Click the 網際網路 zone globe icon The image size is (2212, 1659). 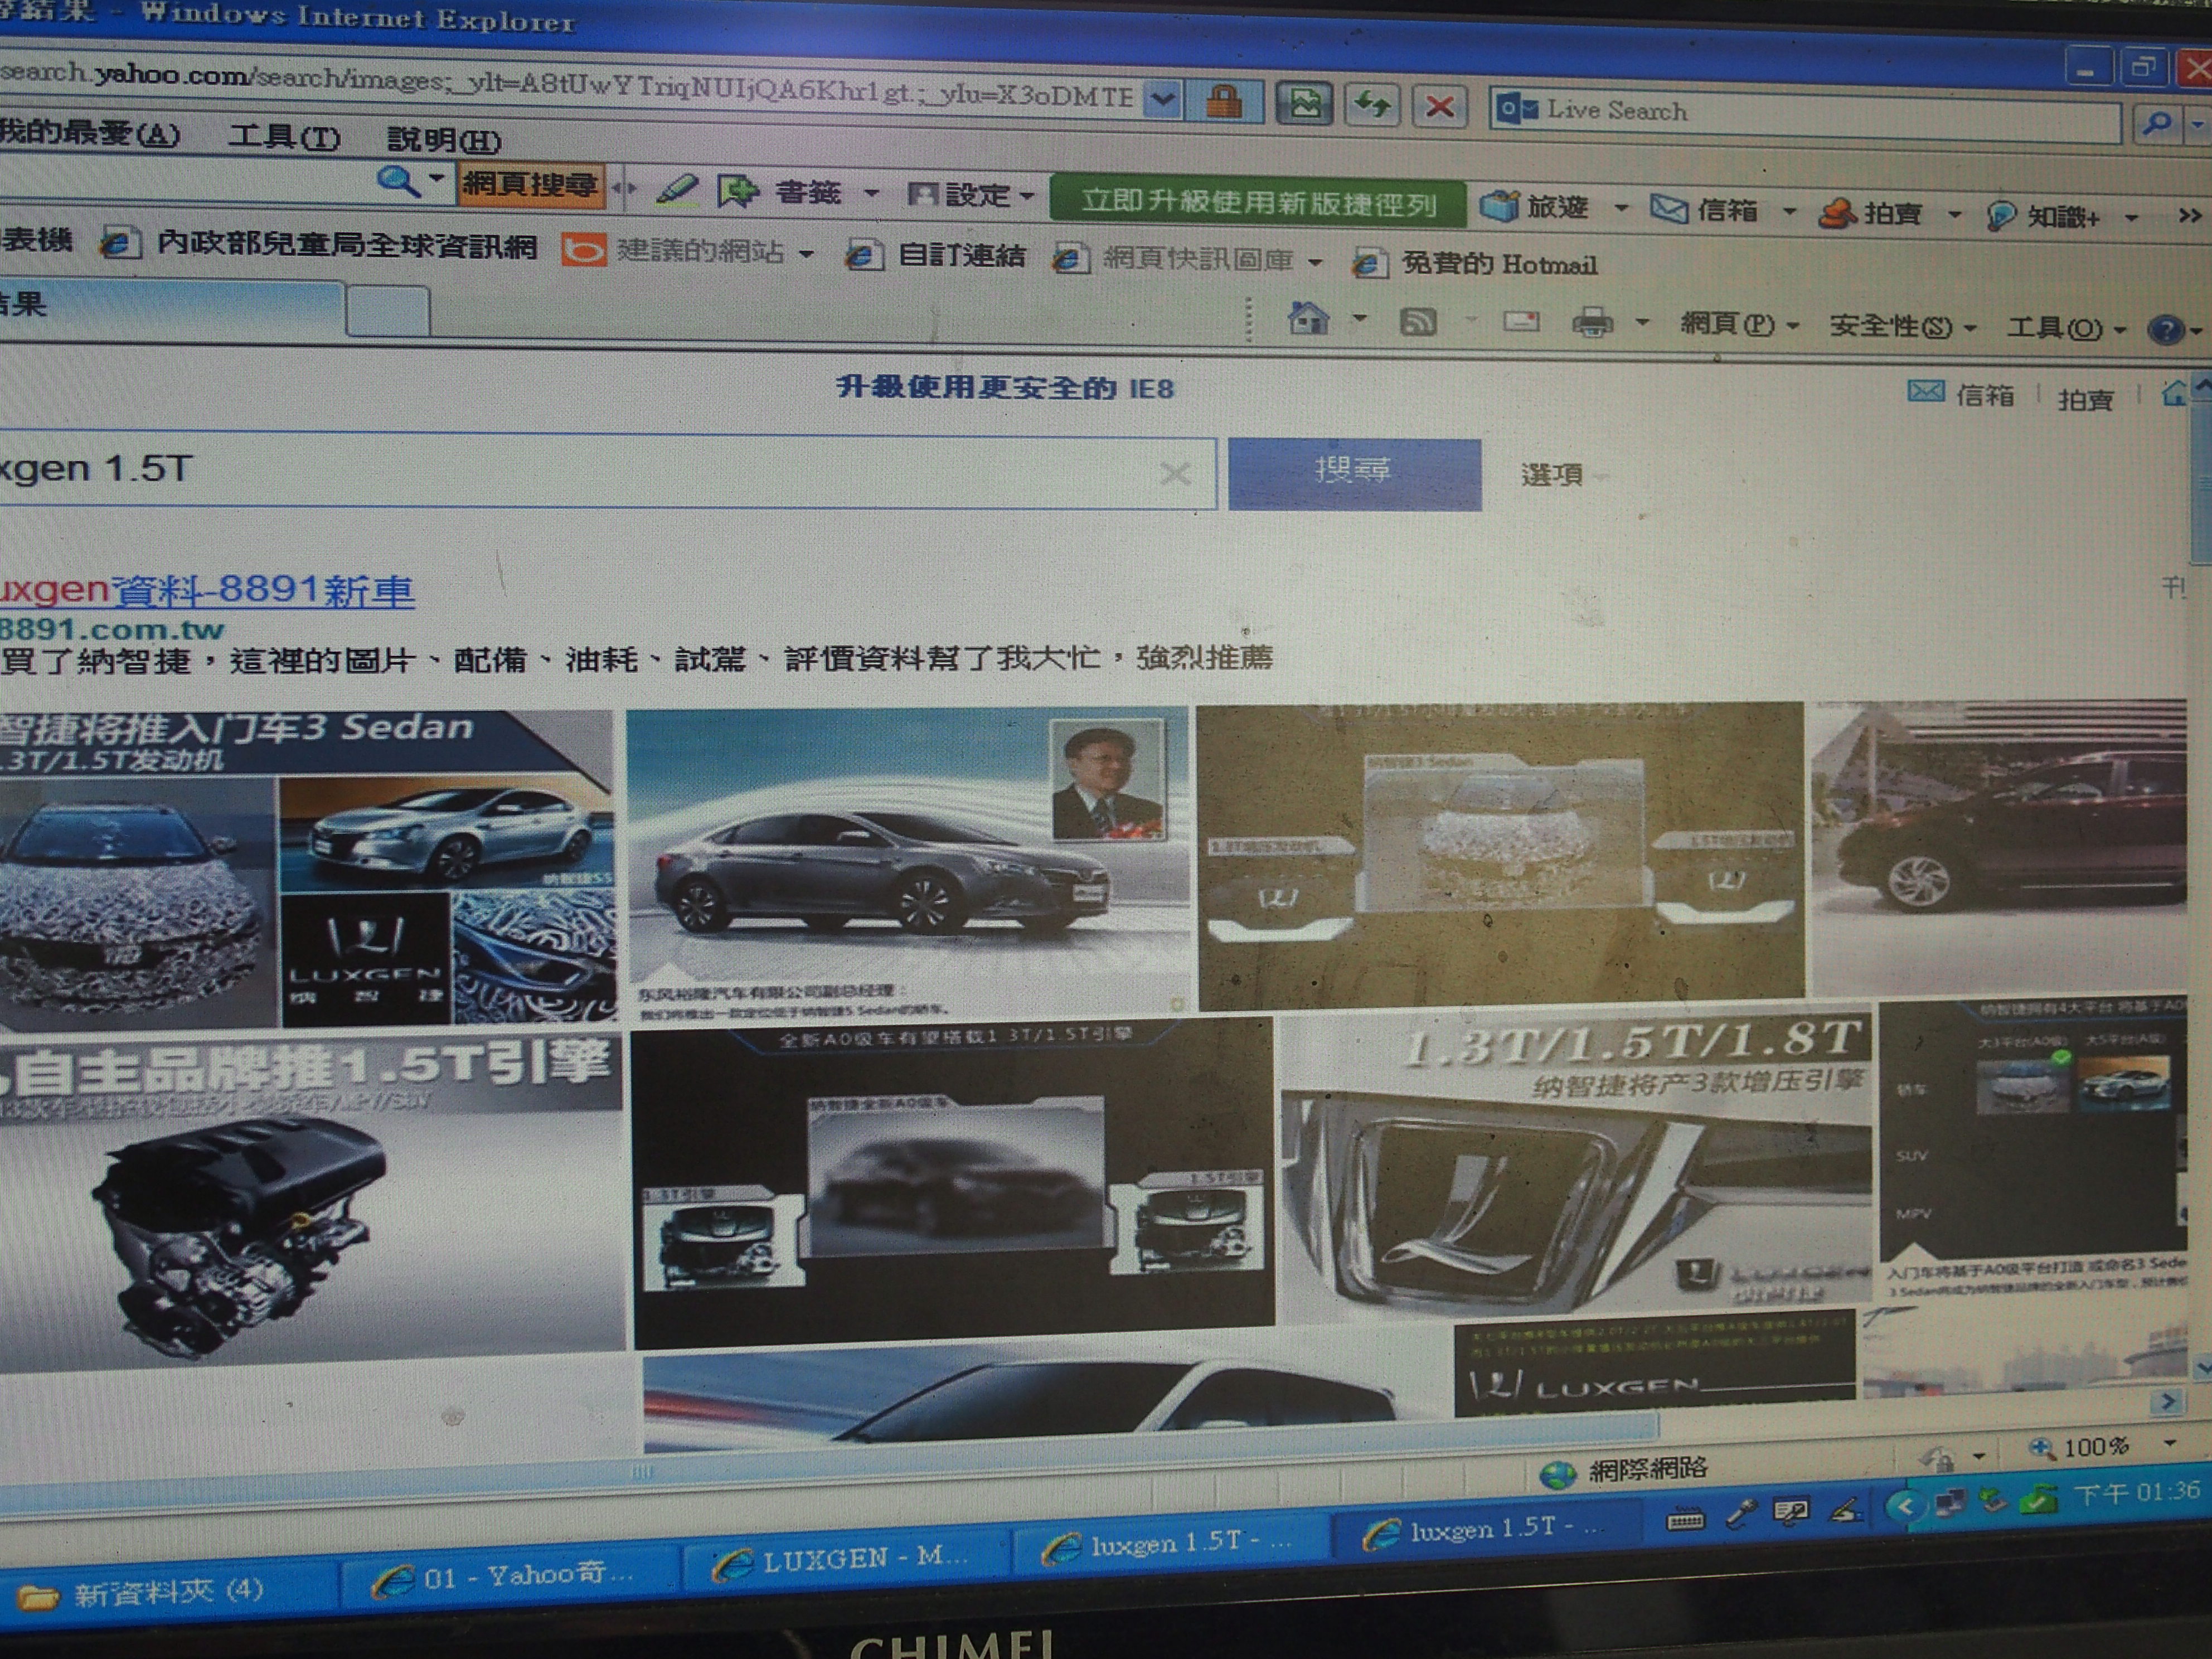point(1556,1475)
